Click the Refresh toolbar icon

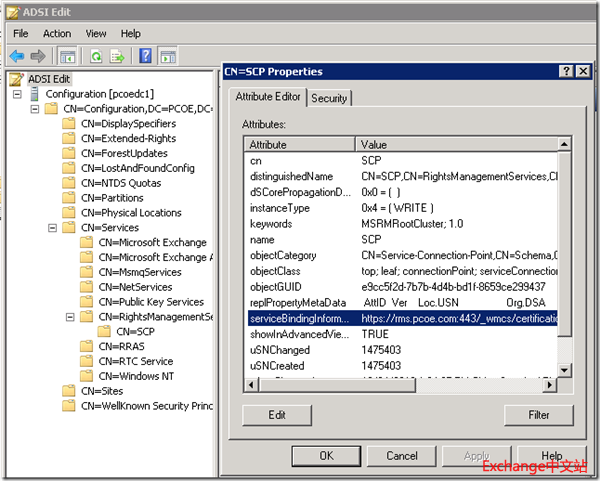click(x=96, y=56)
